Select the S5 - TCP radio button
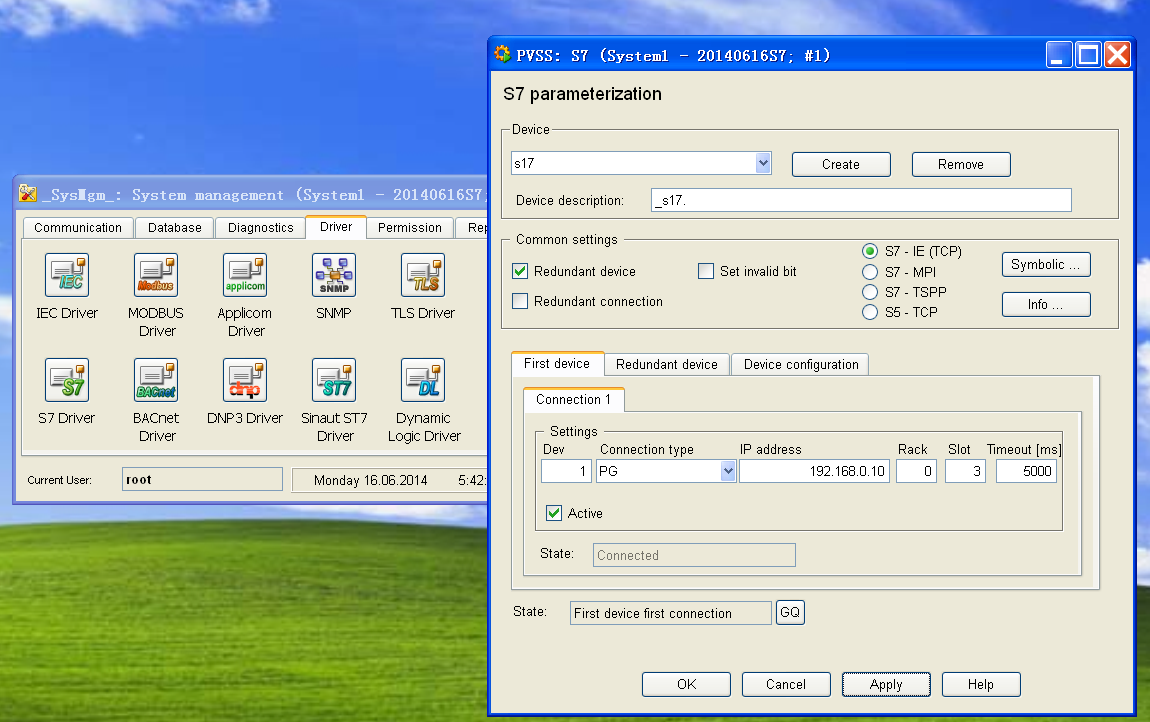This screenshot has width=1150, height=722. (x=870, y=313)
